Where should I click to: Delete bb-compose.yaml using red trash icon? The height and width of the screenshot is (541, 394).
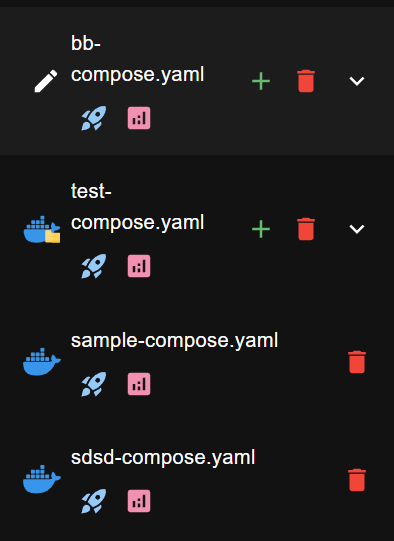pos(306,81)
